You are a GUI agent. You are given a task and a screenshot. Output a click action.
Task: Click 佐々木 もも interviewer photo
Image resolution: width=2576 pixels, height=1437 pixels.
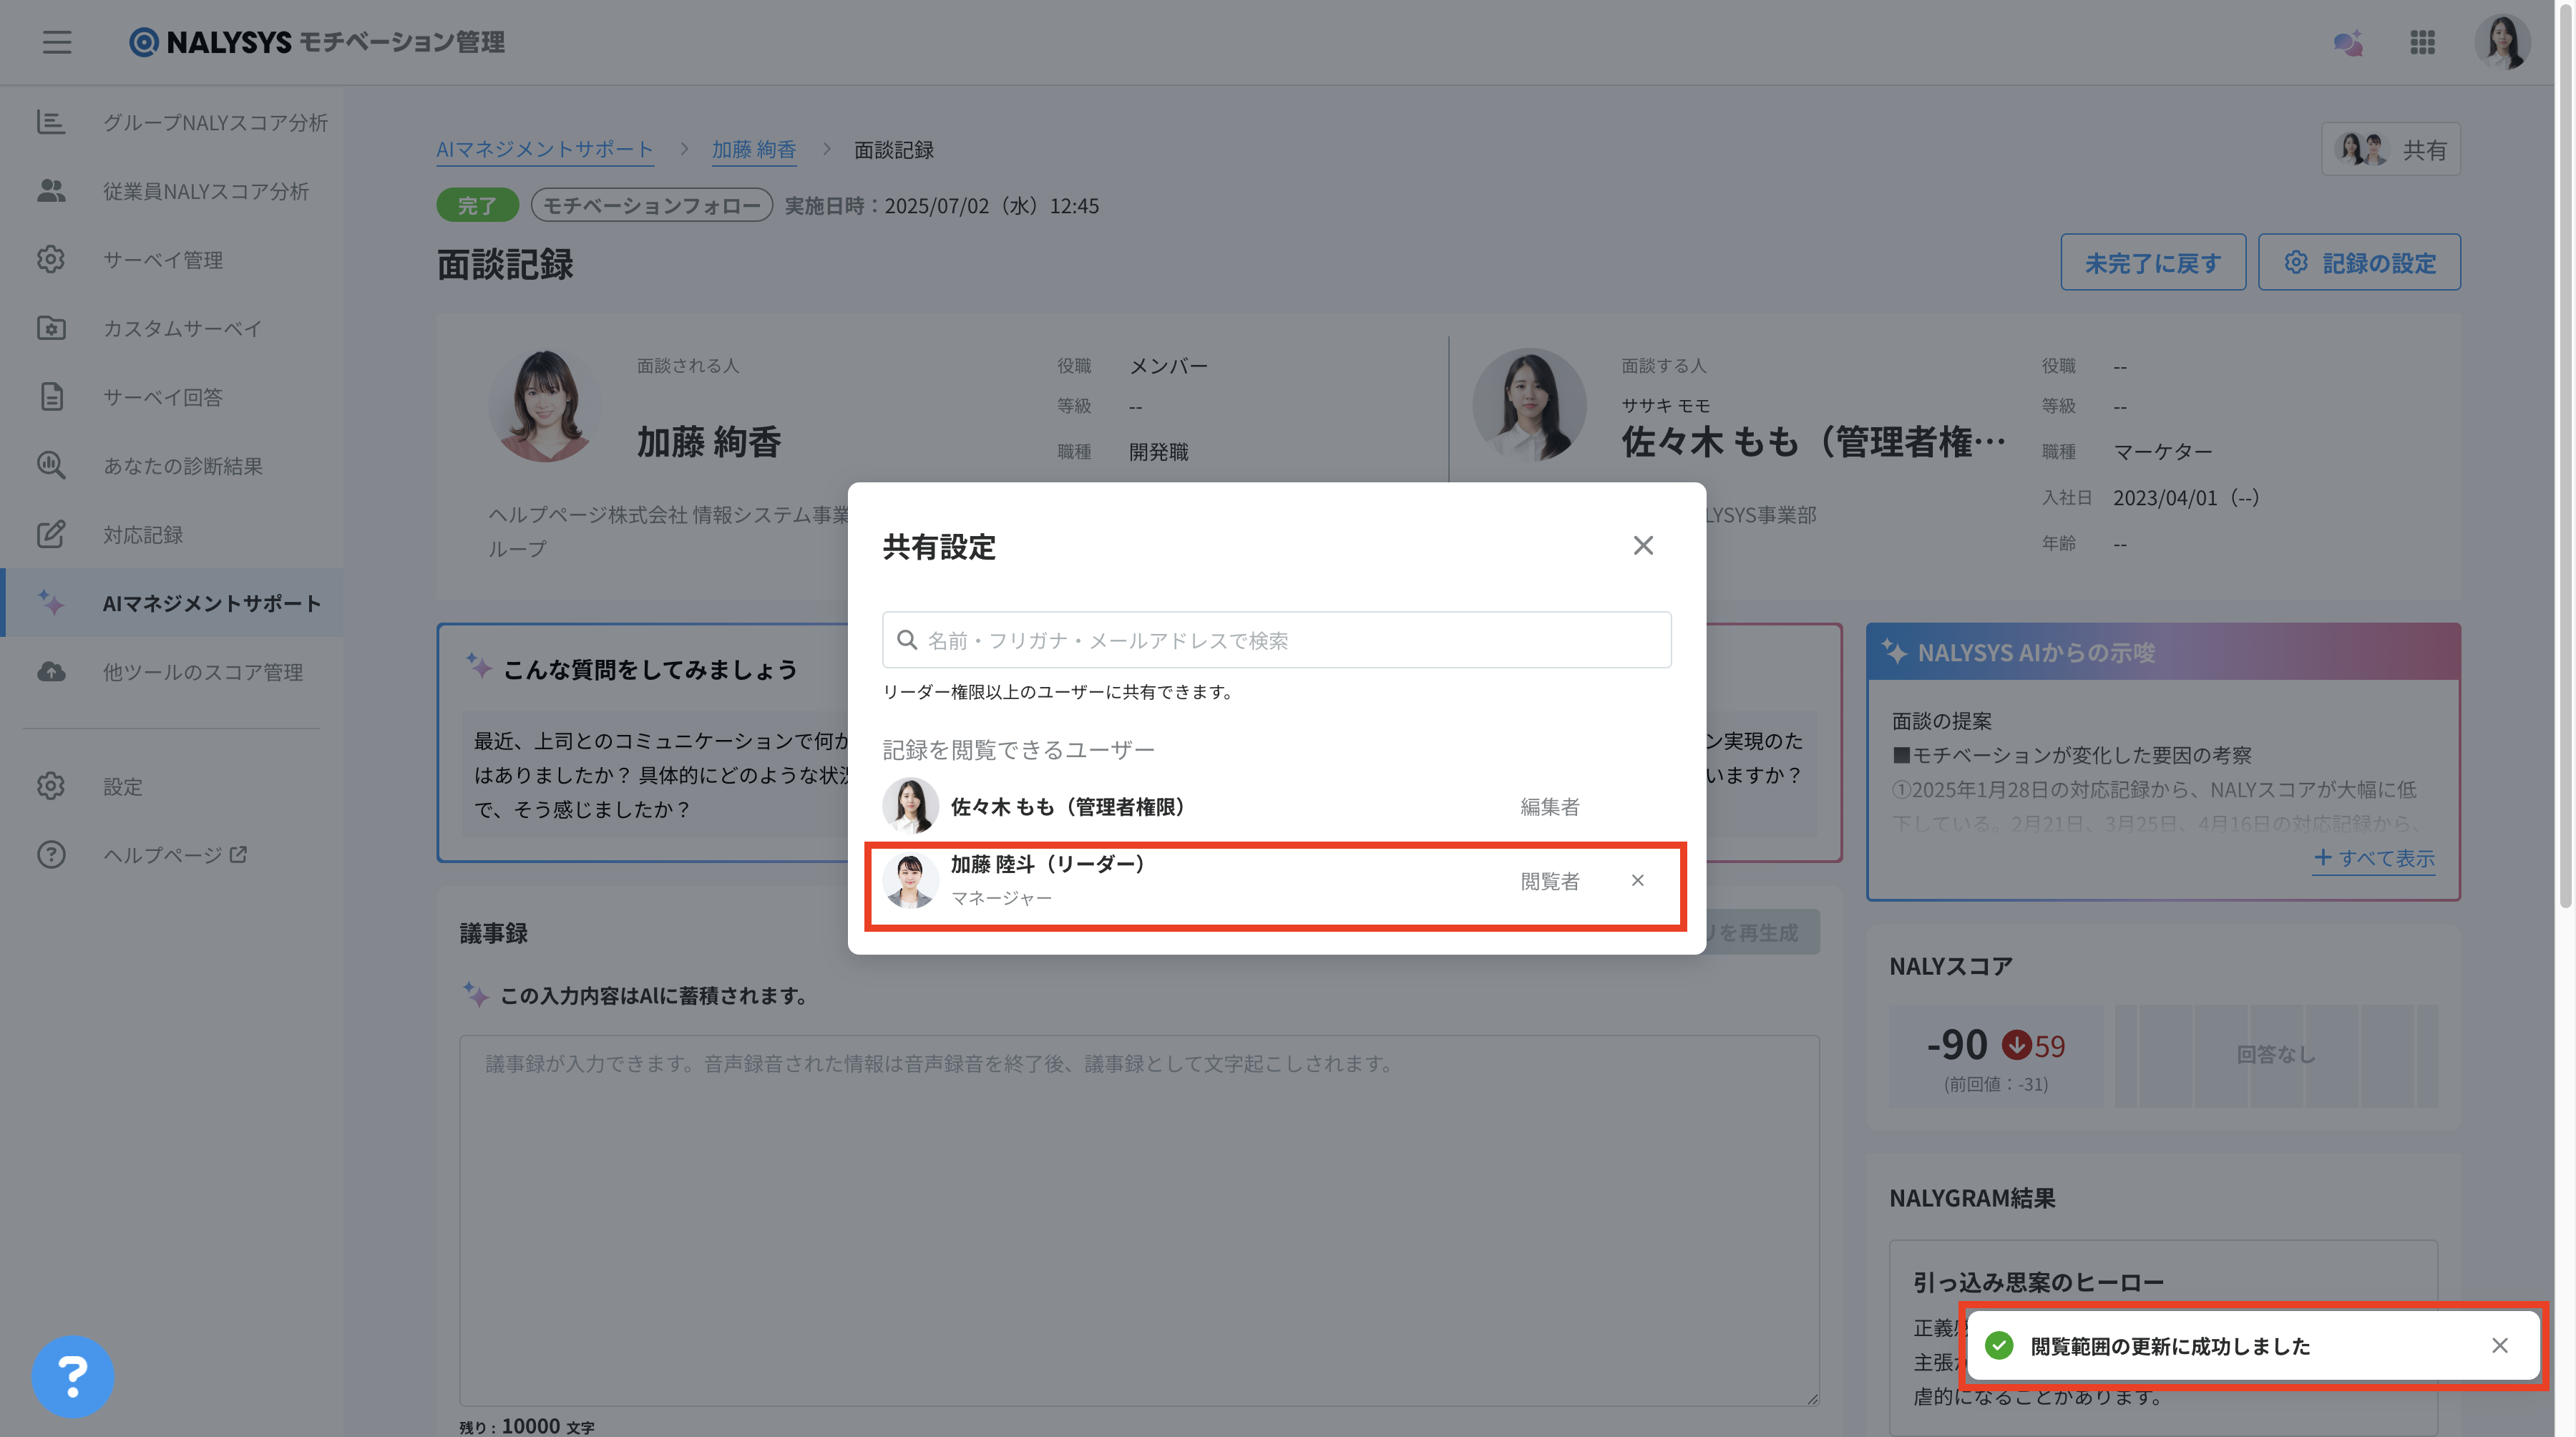[x=1529, y=406]
